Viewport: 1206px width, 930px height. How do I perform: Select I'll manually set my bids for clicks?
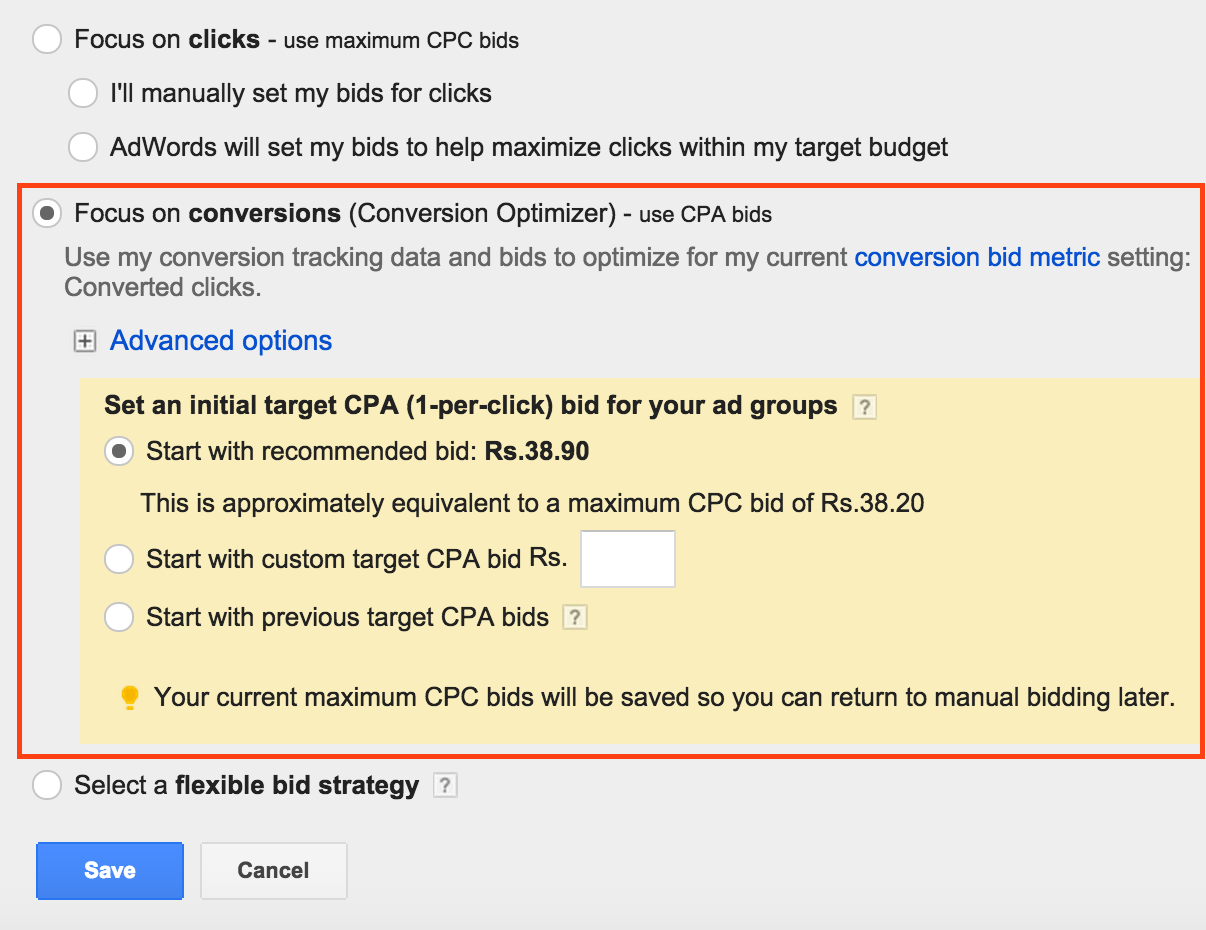click(x=83, y=92)
